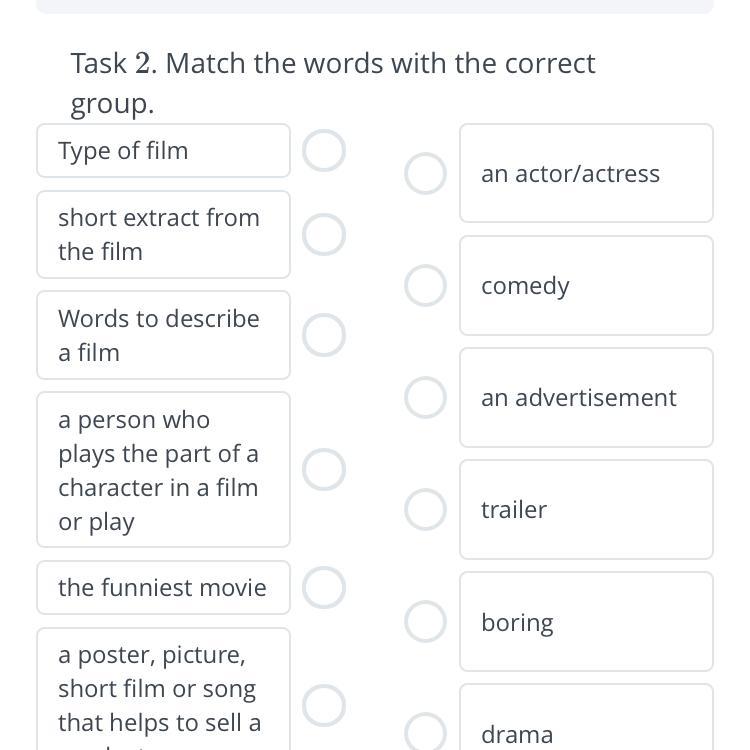Select the radio next to 'the funniest movie'
The height and width of the screenshot is (750, 750).
click(x=324, y=587)
